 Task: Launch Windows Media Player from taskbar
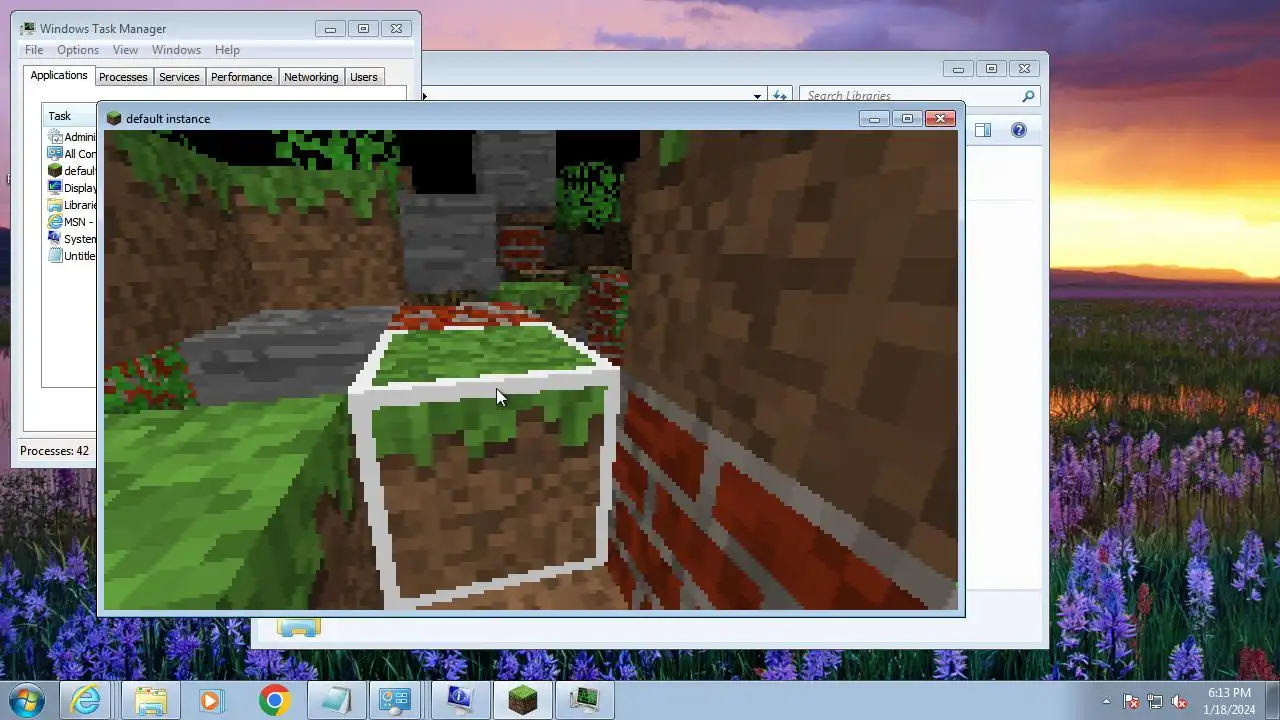[211, 700]
